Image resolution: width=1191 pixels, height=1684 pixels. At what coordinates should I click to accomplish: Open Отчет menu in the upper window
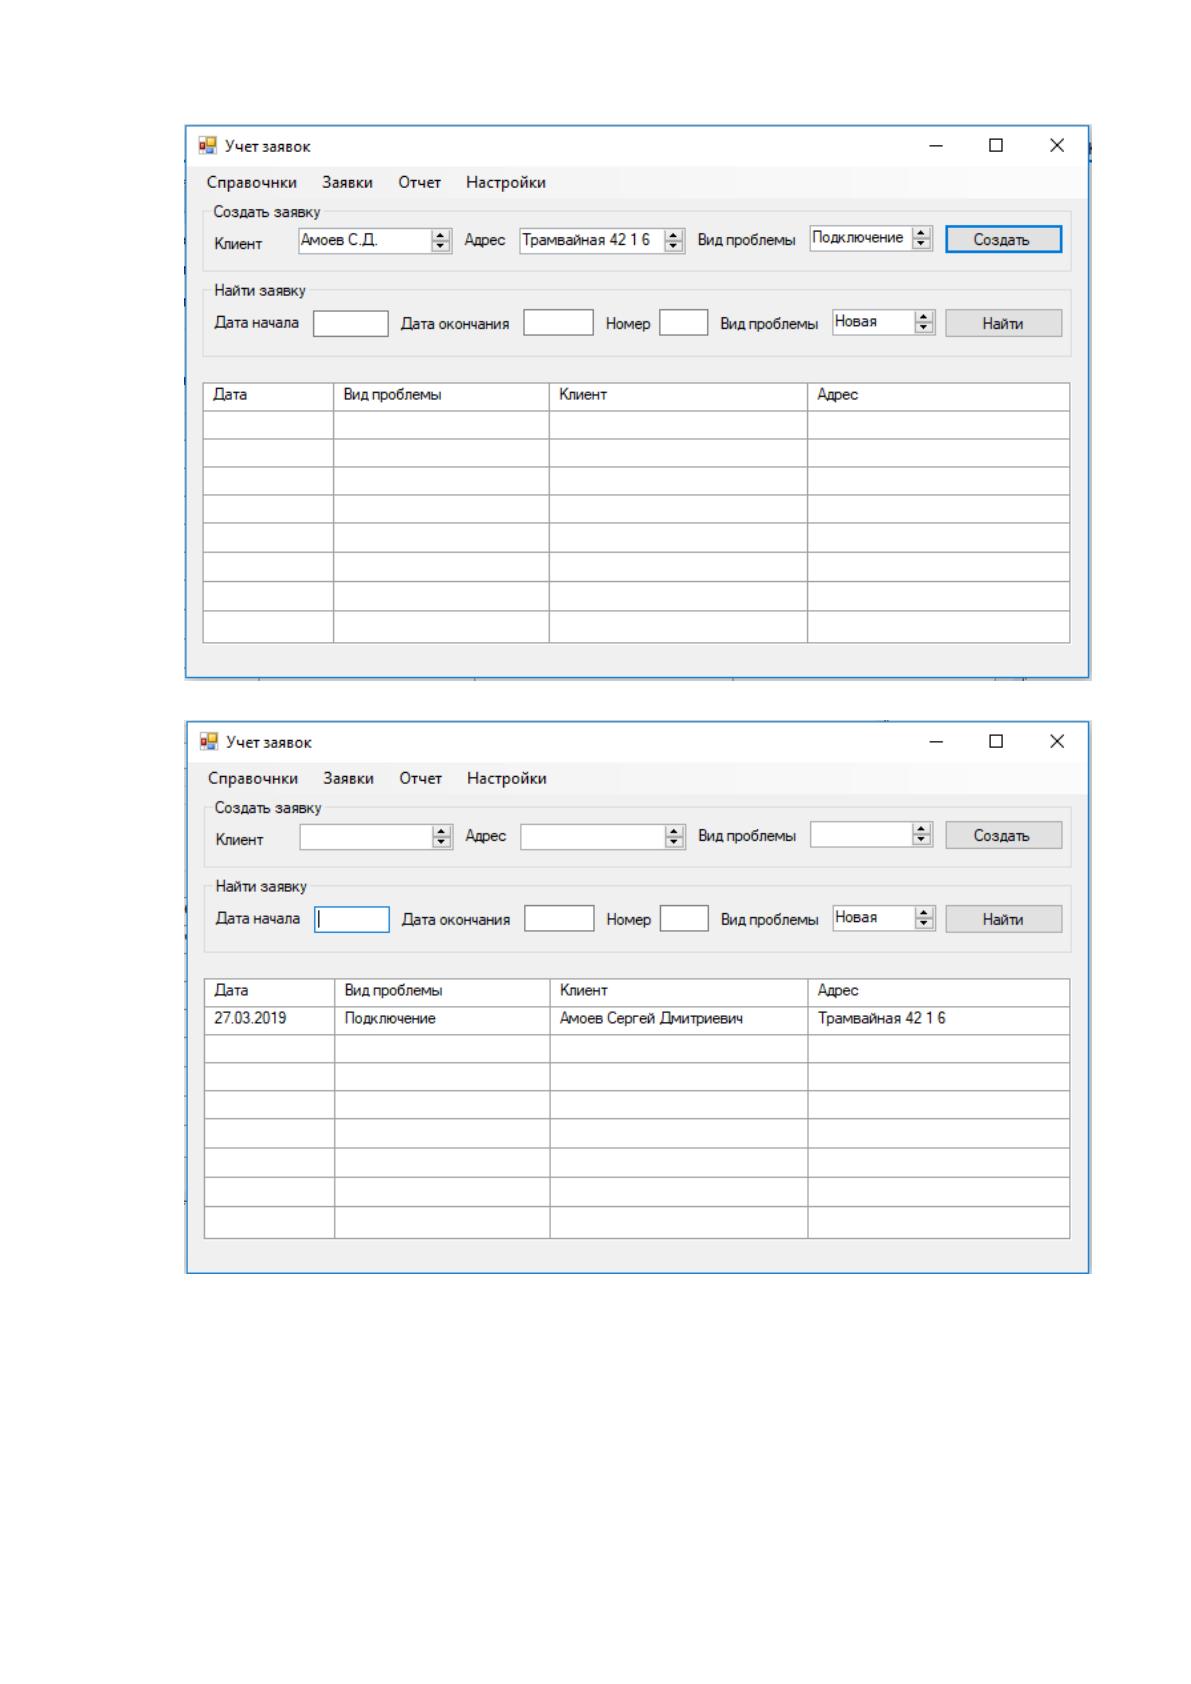pos(419,182)
